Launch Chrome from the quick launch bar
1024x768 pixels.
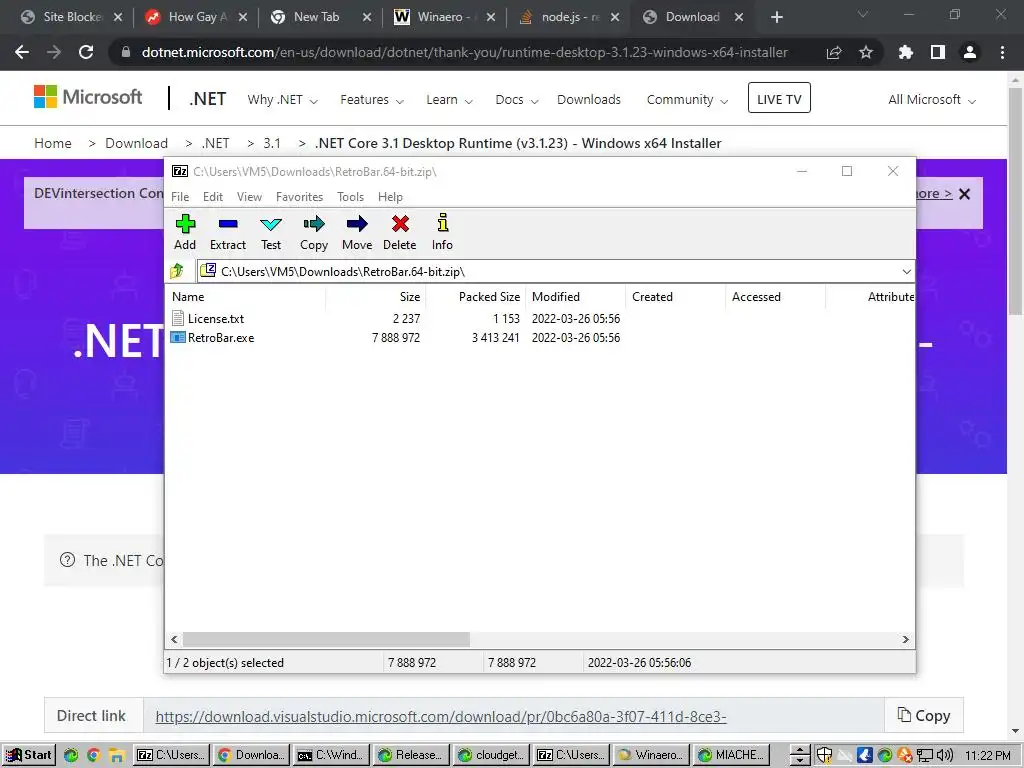pyautogui.click(x=93, y=756)
